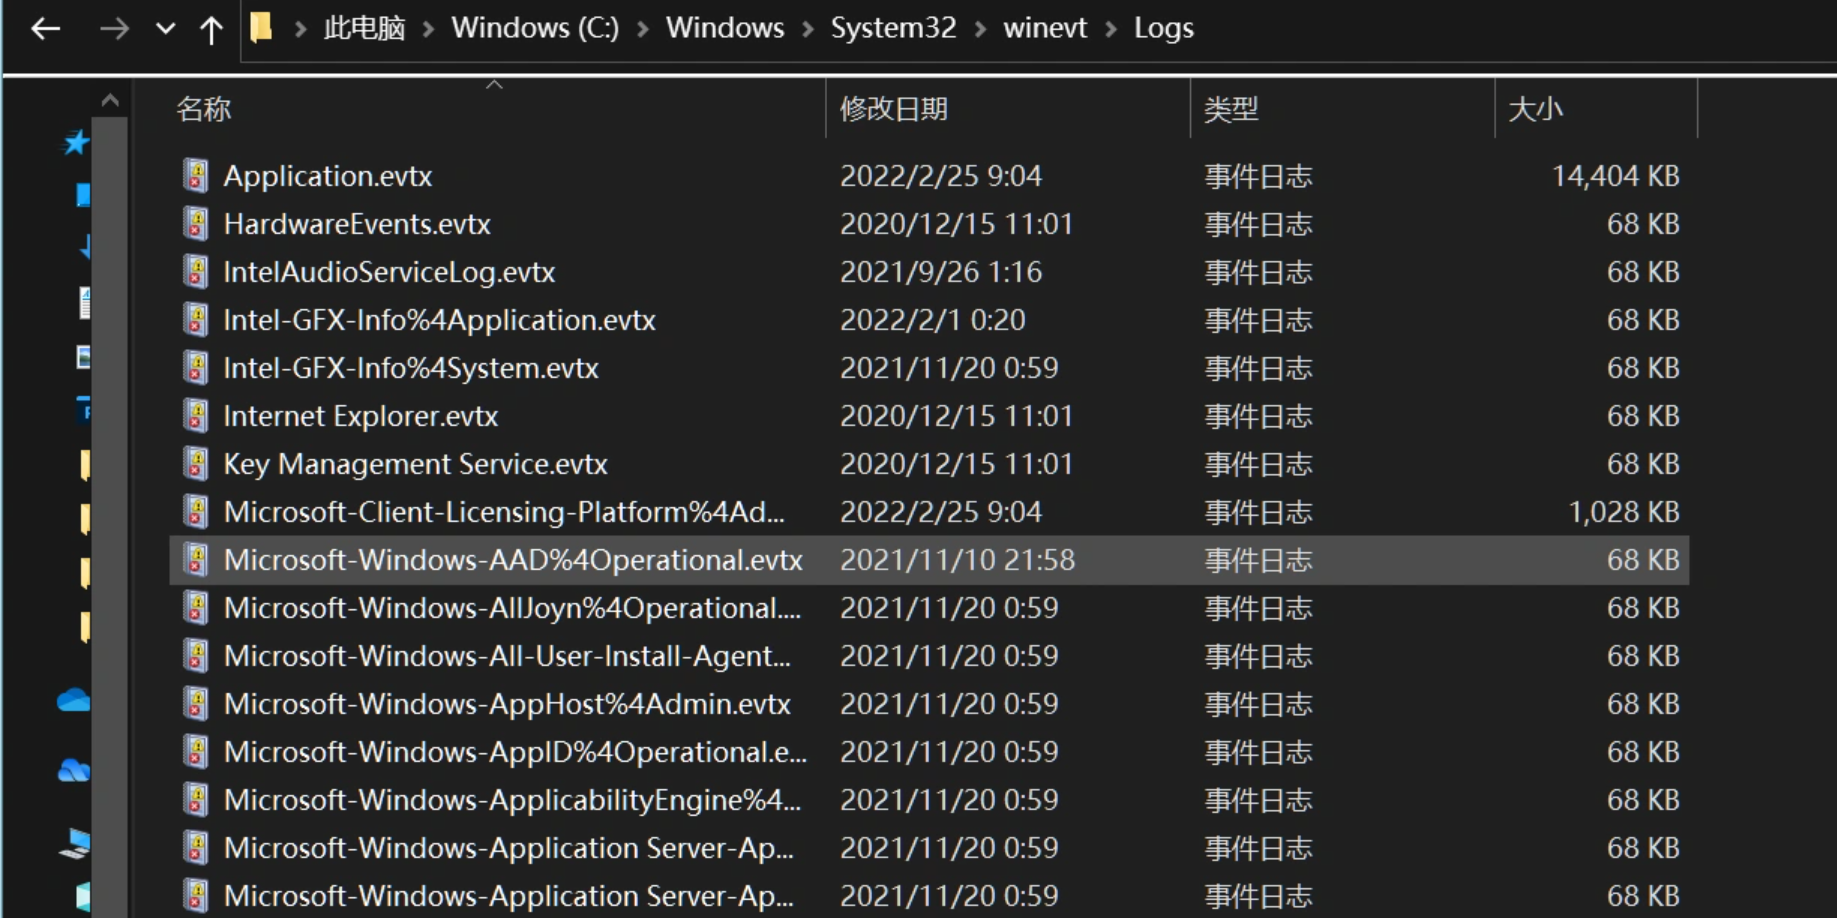Screen dimensions: 1837x918
Task: Click the Internet Explorer.evtx file icon
Action: pyautogui.click(x=196, y=416)
